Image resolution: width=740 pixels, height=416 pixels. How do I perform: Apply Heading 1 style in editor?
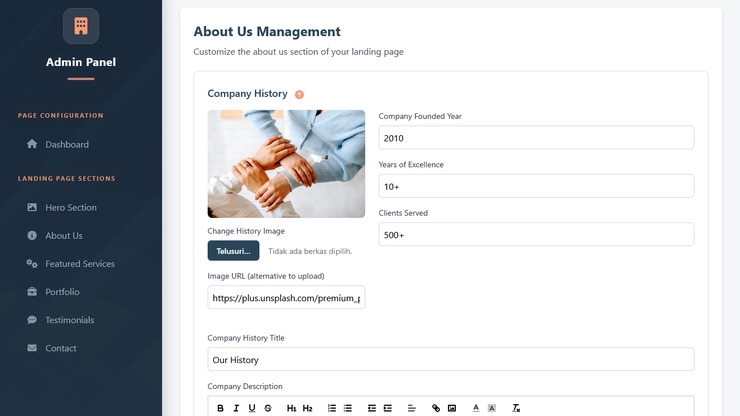tap(292, 408)
